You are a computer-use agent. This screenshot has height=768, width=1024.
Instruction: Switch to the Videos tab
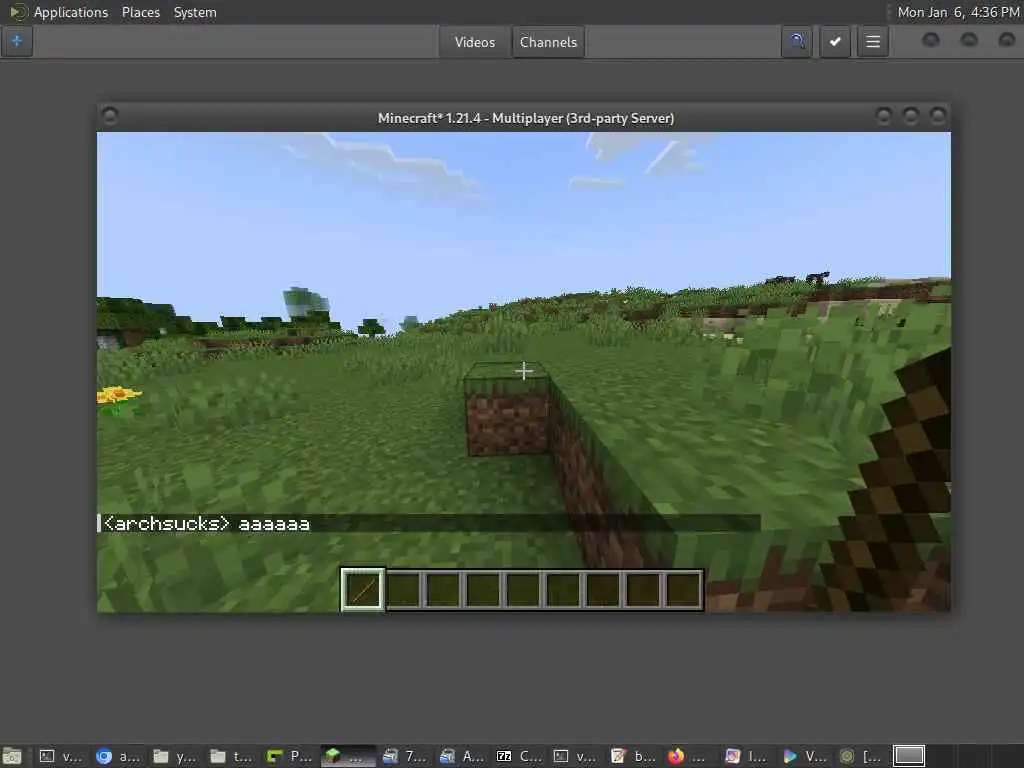475,42
